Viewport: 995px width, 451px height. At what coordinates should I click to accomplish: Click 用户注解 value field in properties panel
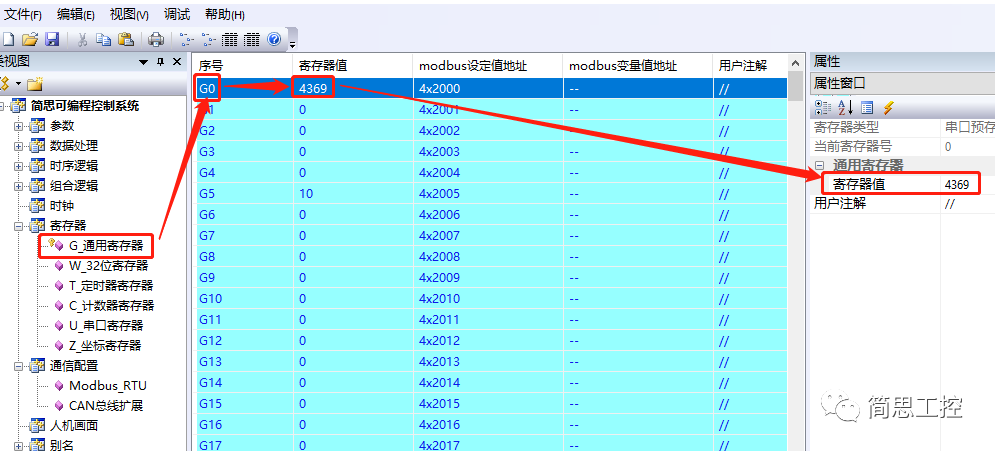tap(966, 204)
